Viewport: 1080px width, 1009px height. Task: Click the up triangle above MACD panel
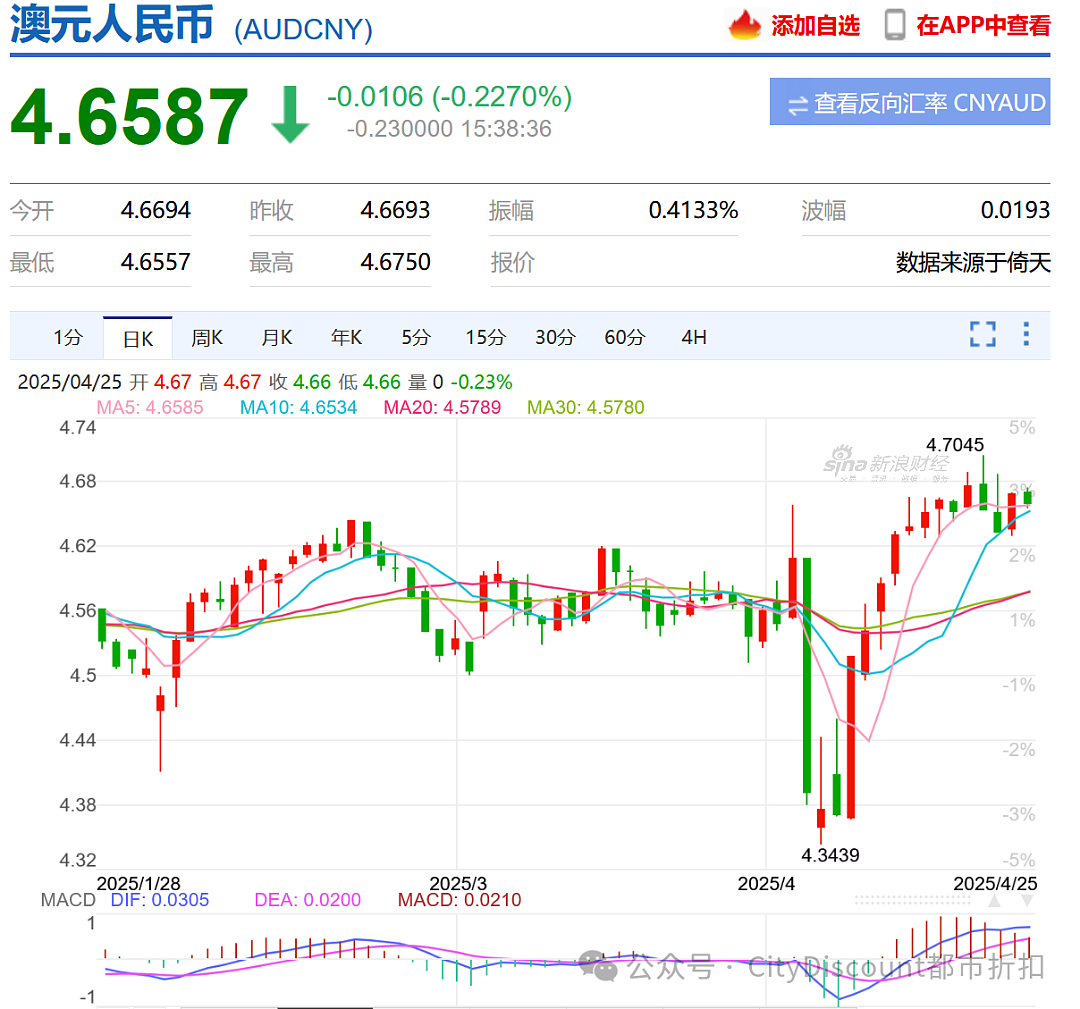click(x=994, y=901)
